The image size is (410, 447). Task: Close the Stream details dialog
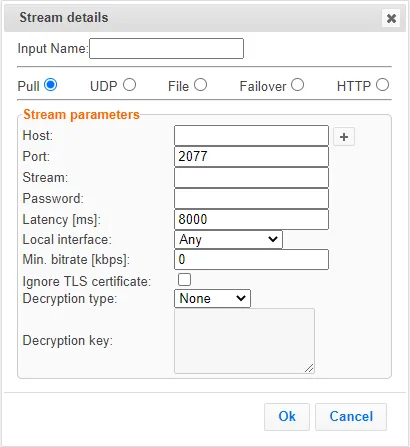[391, 18]
